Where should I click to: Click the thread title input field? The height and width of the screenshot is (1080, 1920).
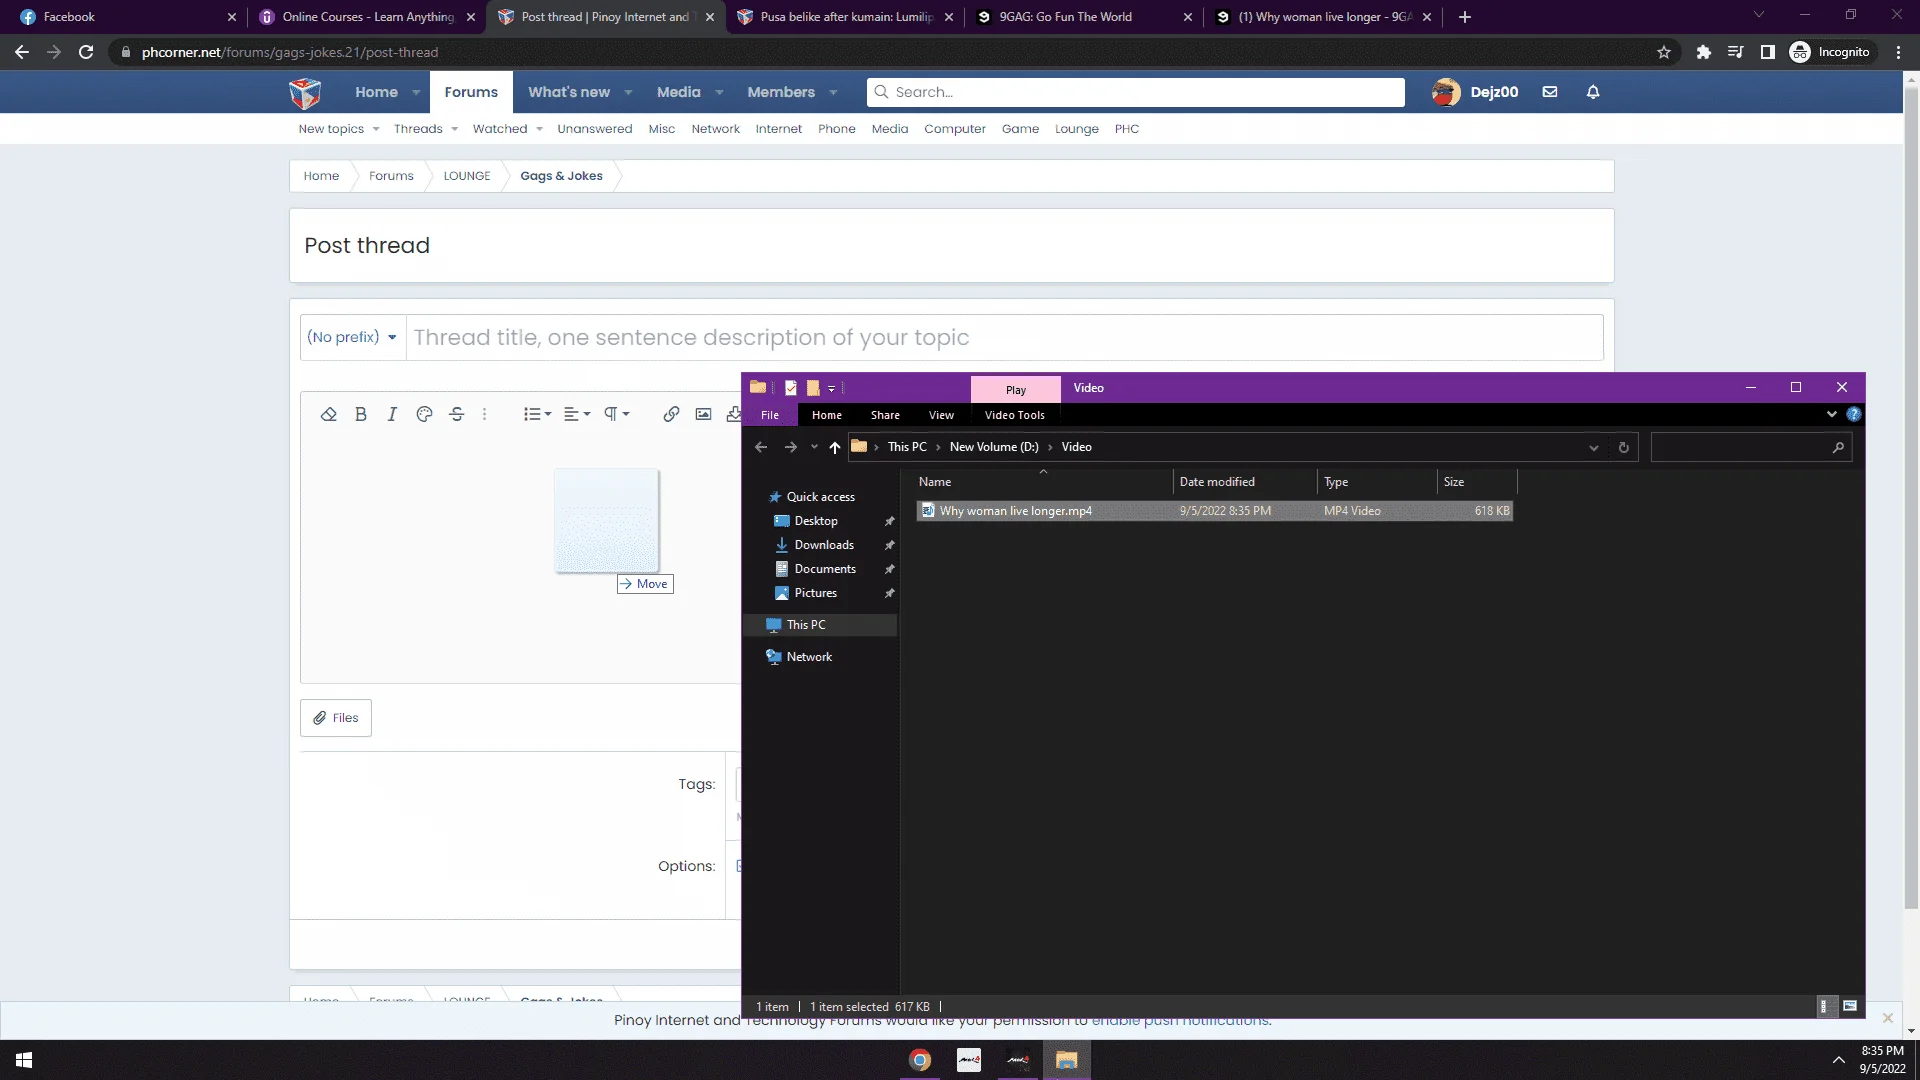pos(1004,338)
